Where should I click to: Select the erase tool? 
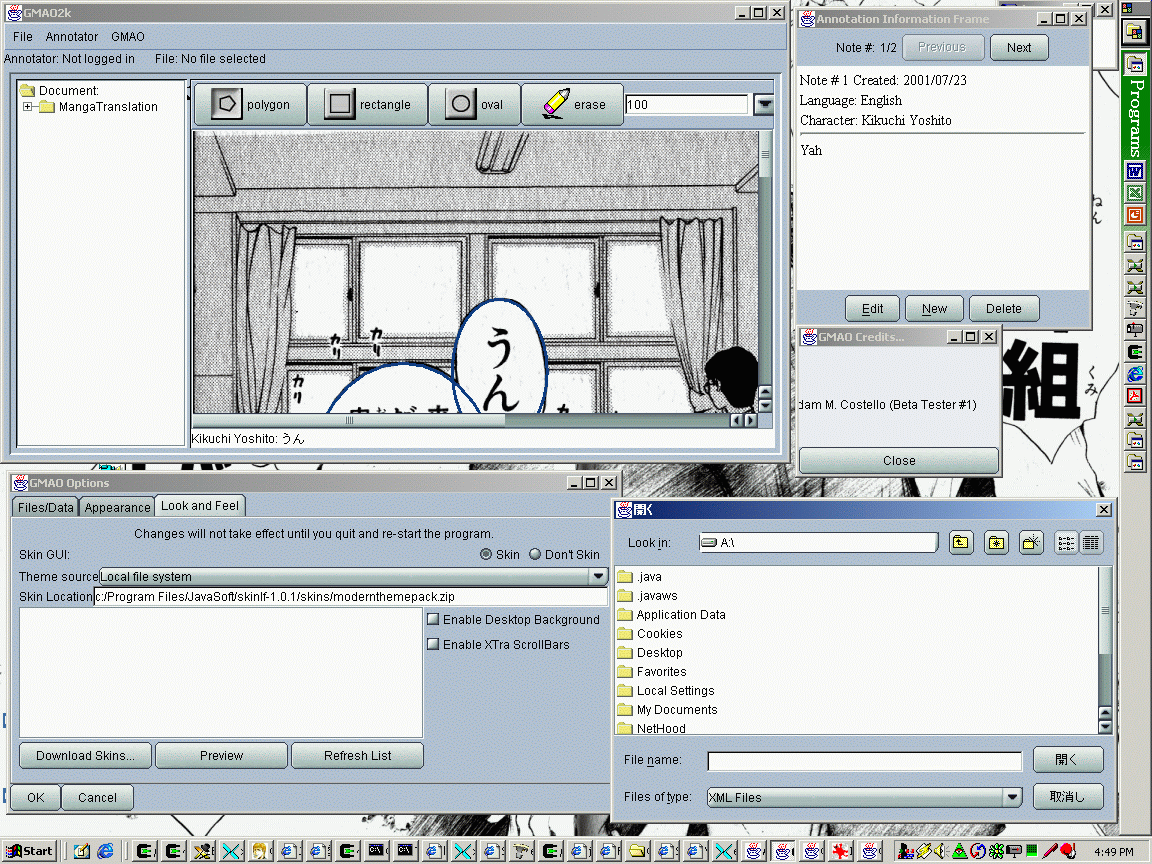(572, 104)
